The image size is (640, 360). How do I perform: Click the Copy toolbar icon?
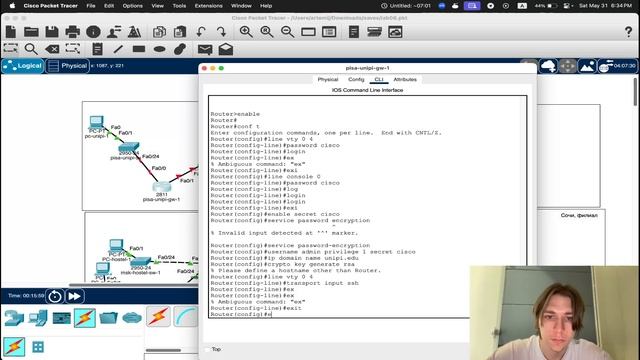(x=159, y=32)
